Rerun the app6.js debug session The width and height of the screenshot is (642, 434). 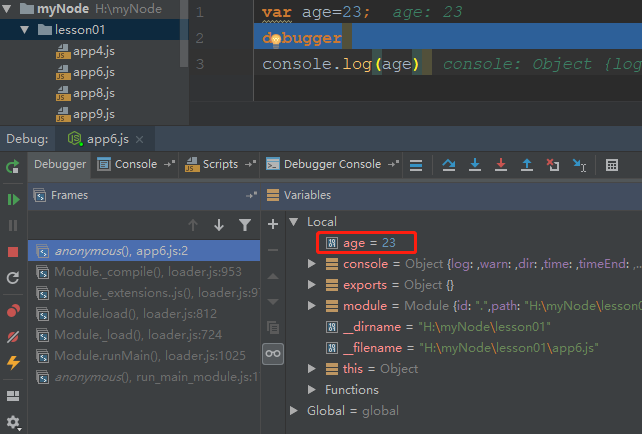[13, 166]
